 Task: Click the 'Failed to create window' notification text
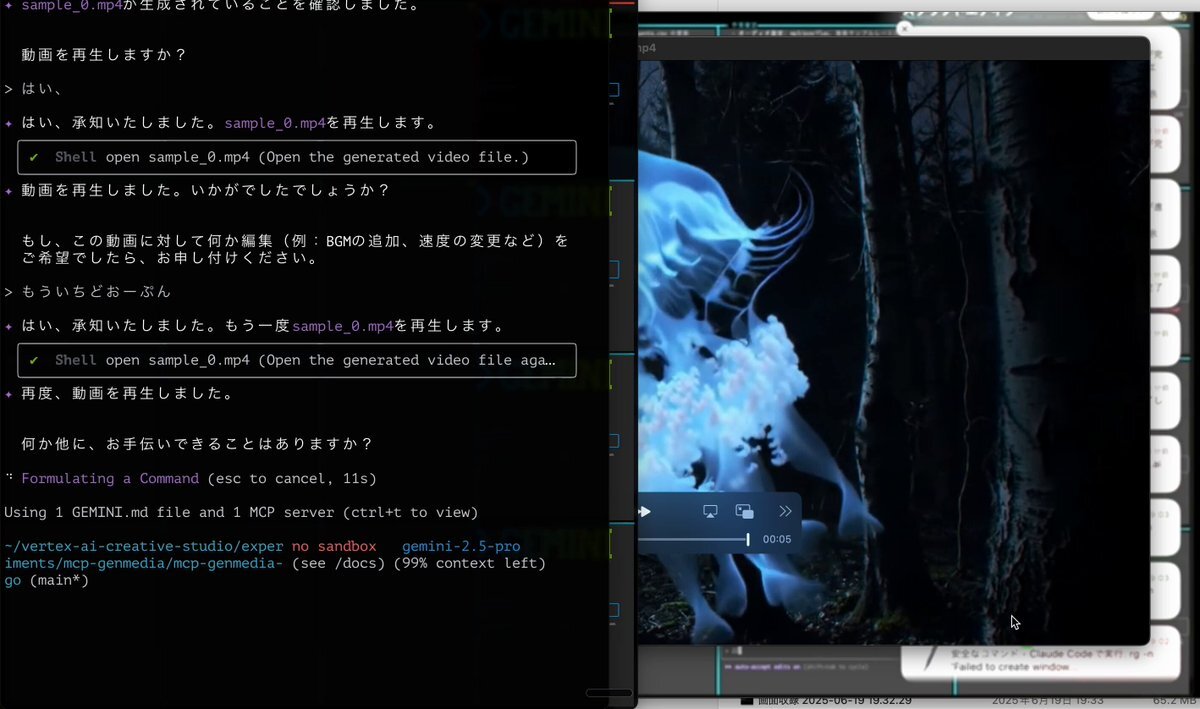[x=1010, y=667]
